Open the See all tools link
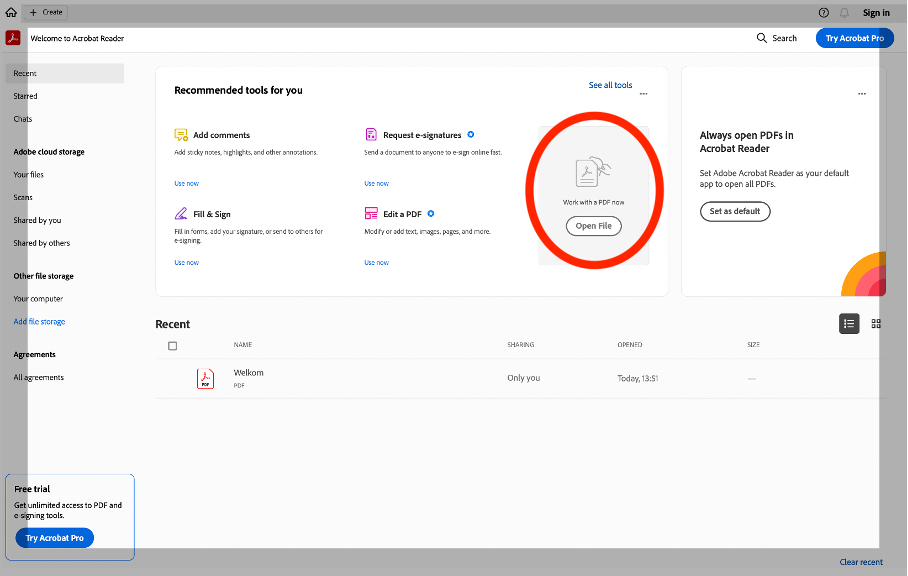908x576 pixels. pos(610,85)
